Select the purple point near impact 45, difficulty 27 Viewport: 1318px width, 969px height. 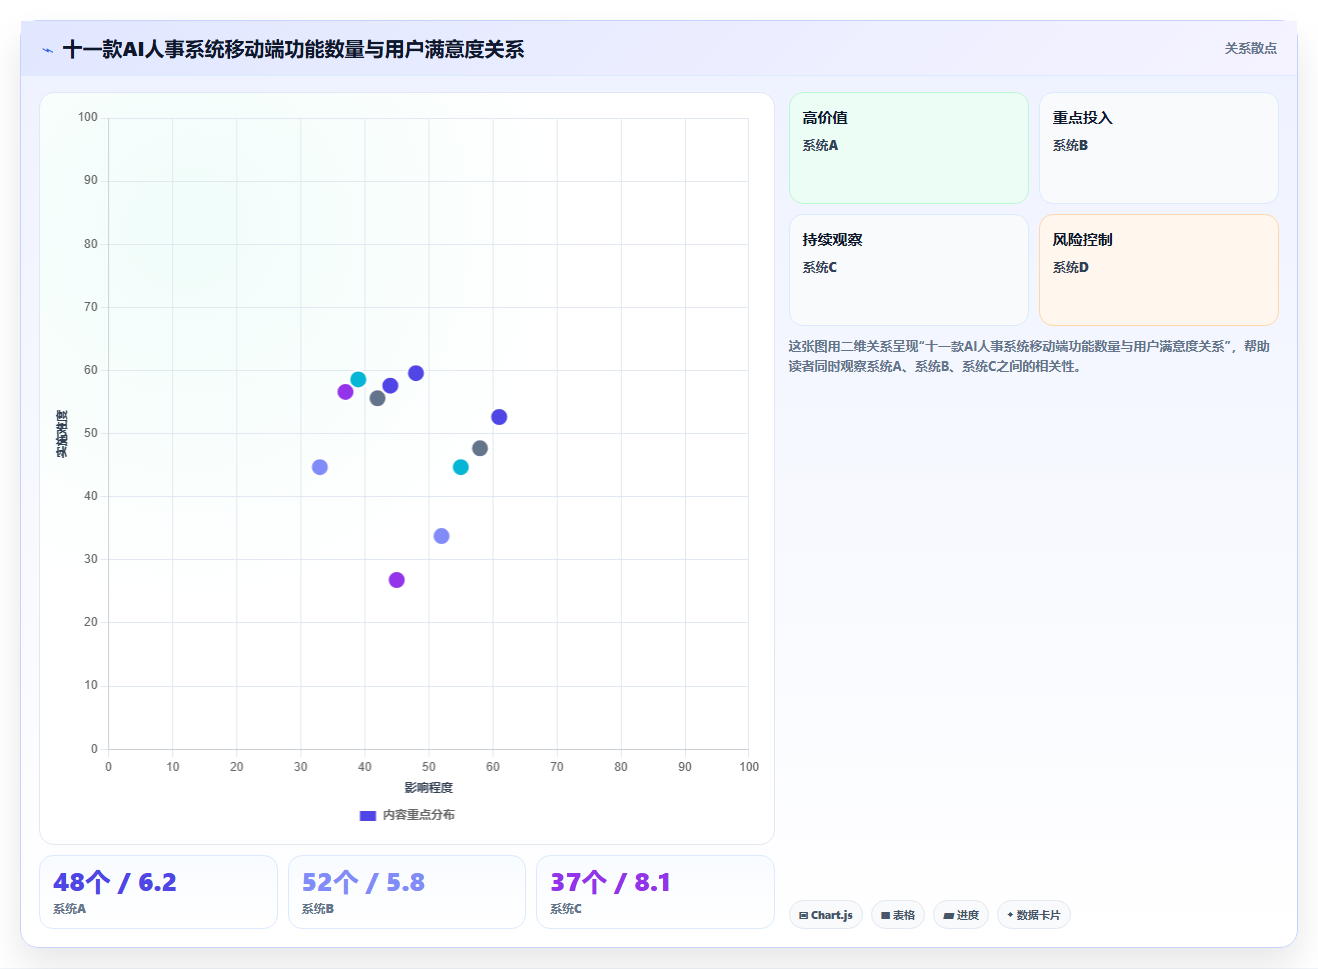397,580
